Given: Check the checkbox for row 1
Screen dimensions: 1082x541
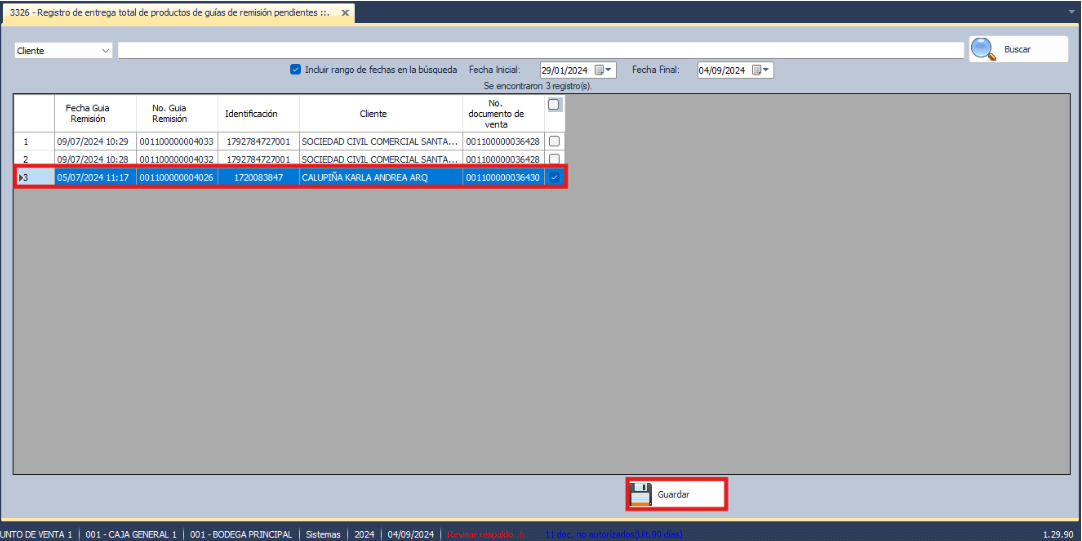Looking at the screenshot, I should (554, 141).
